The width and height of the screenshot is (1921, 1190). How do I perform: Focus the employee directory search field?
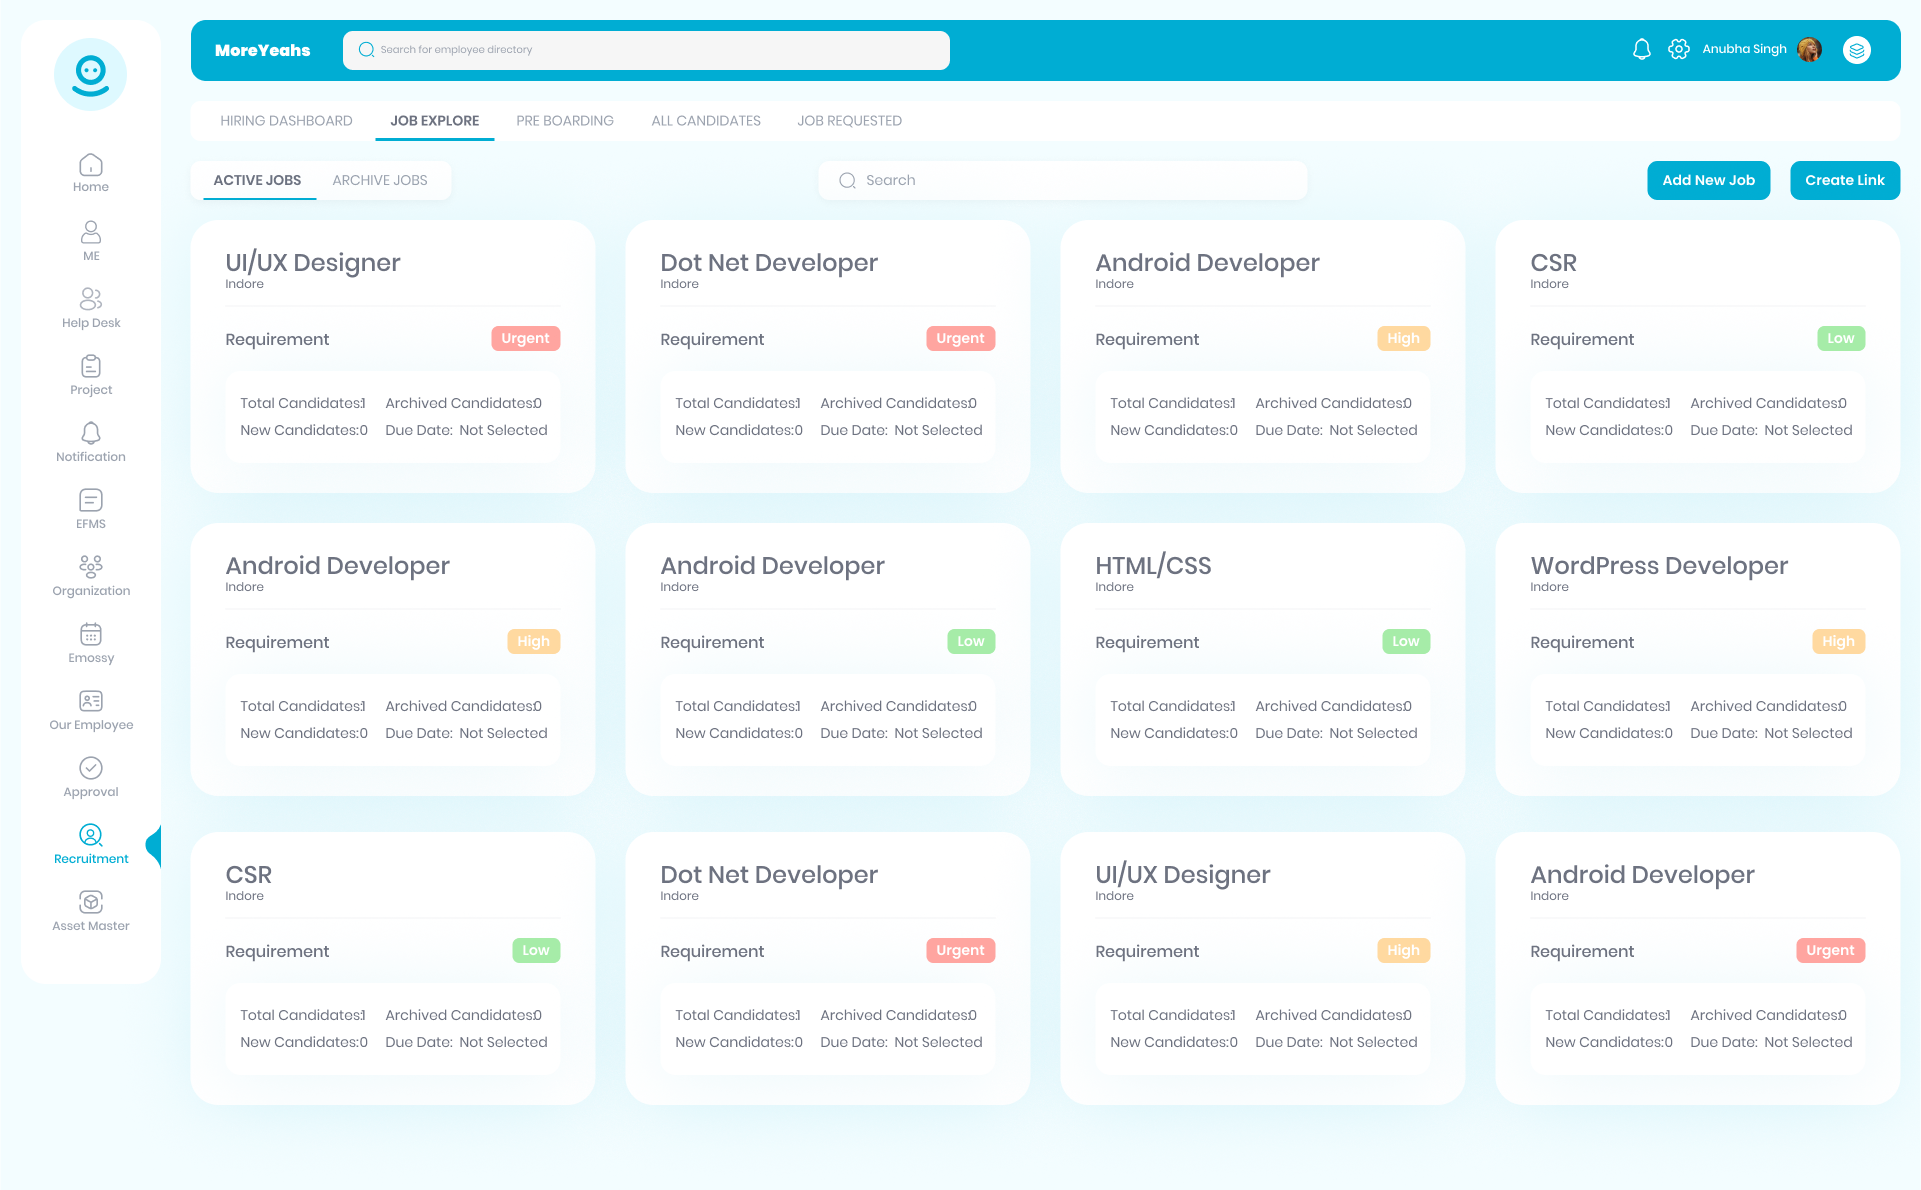(646, 50)
